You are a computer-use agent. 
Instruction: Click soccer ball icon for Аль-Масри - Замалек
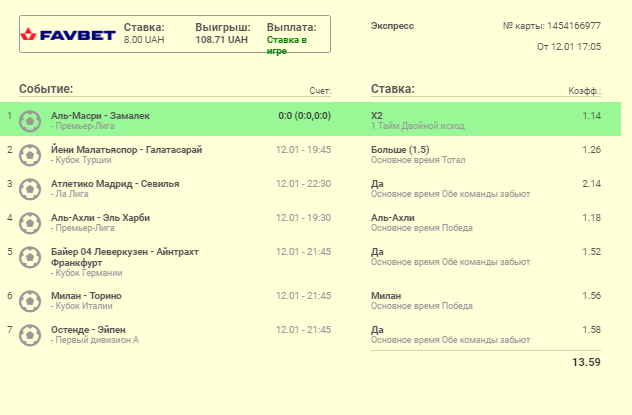click(30, 121)
